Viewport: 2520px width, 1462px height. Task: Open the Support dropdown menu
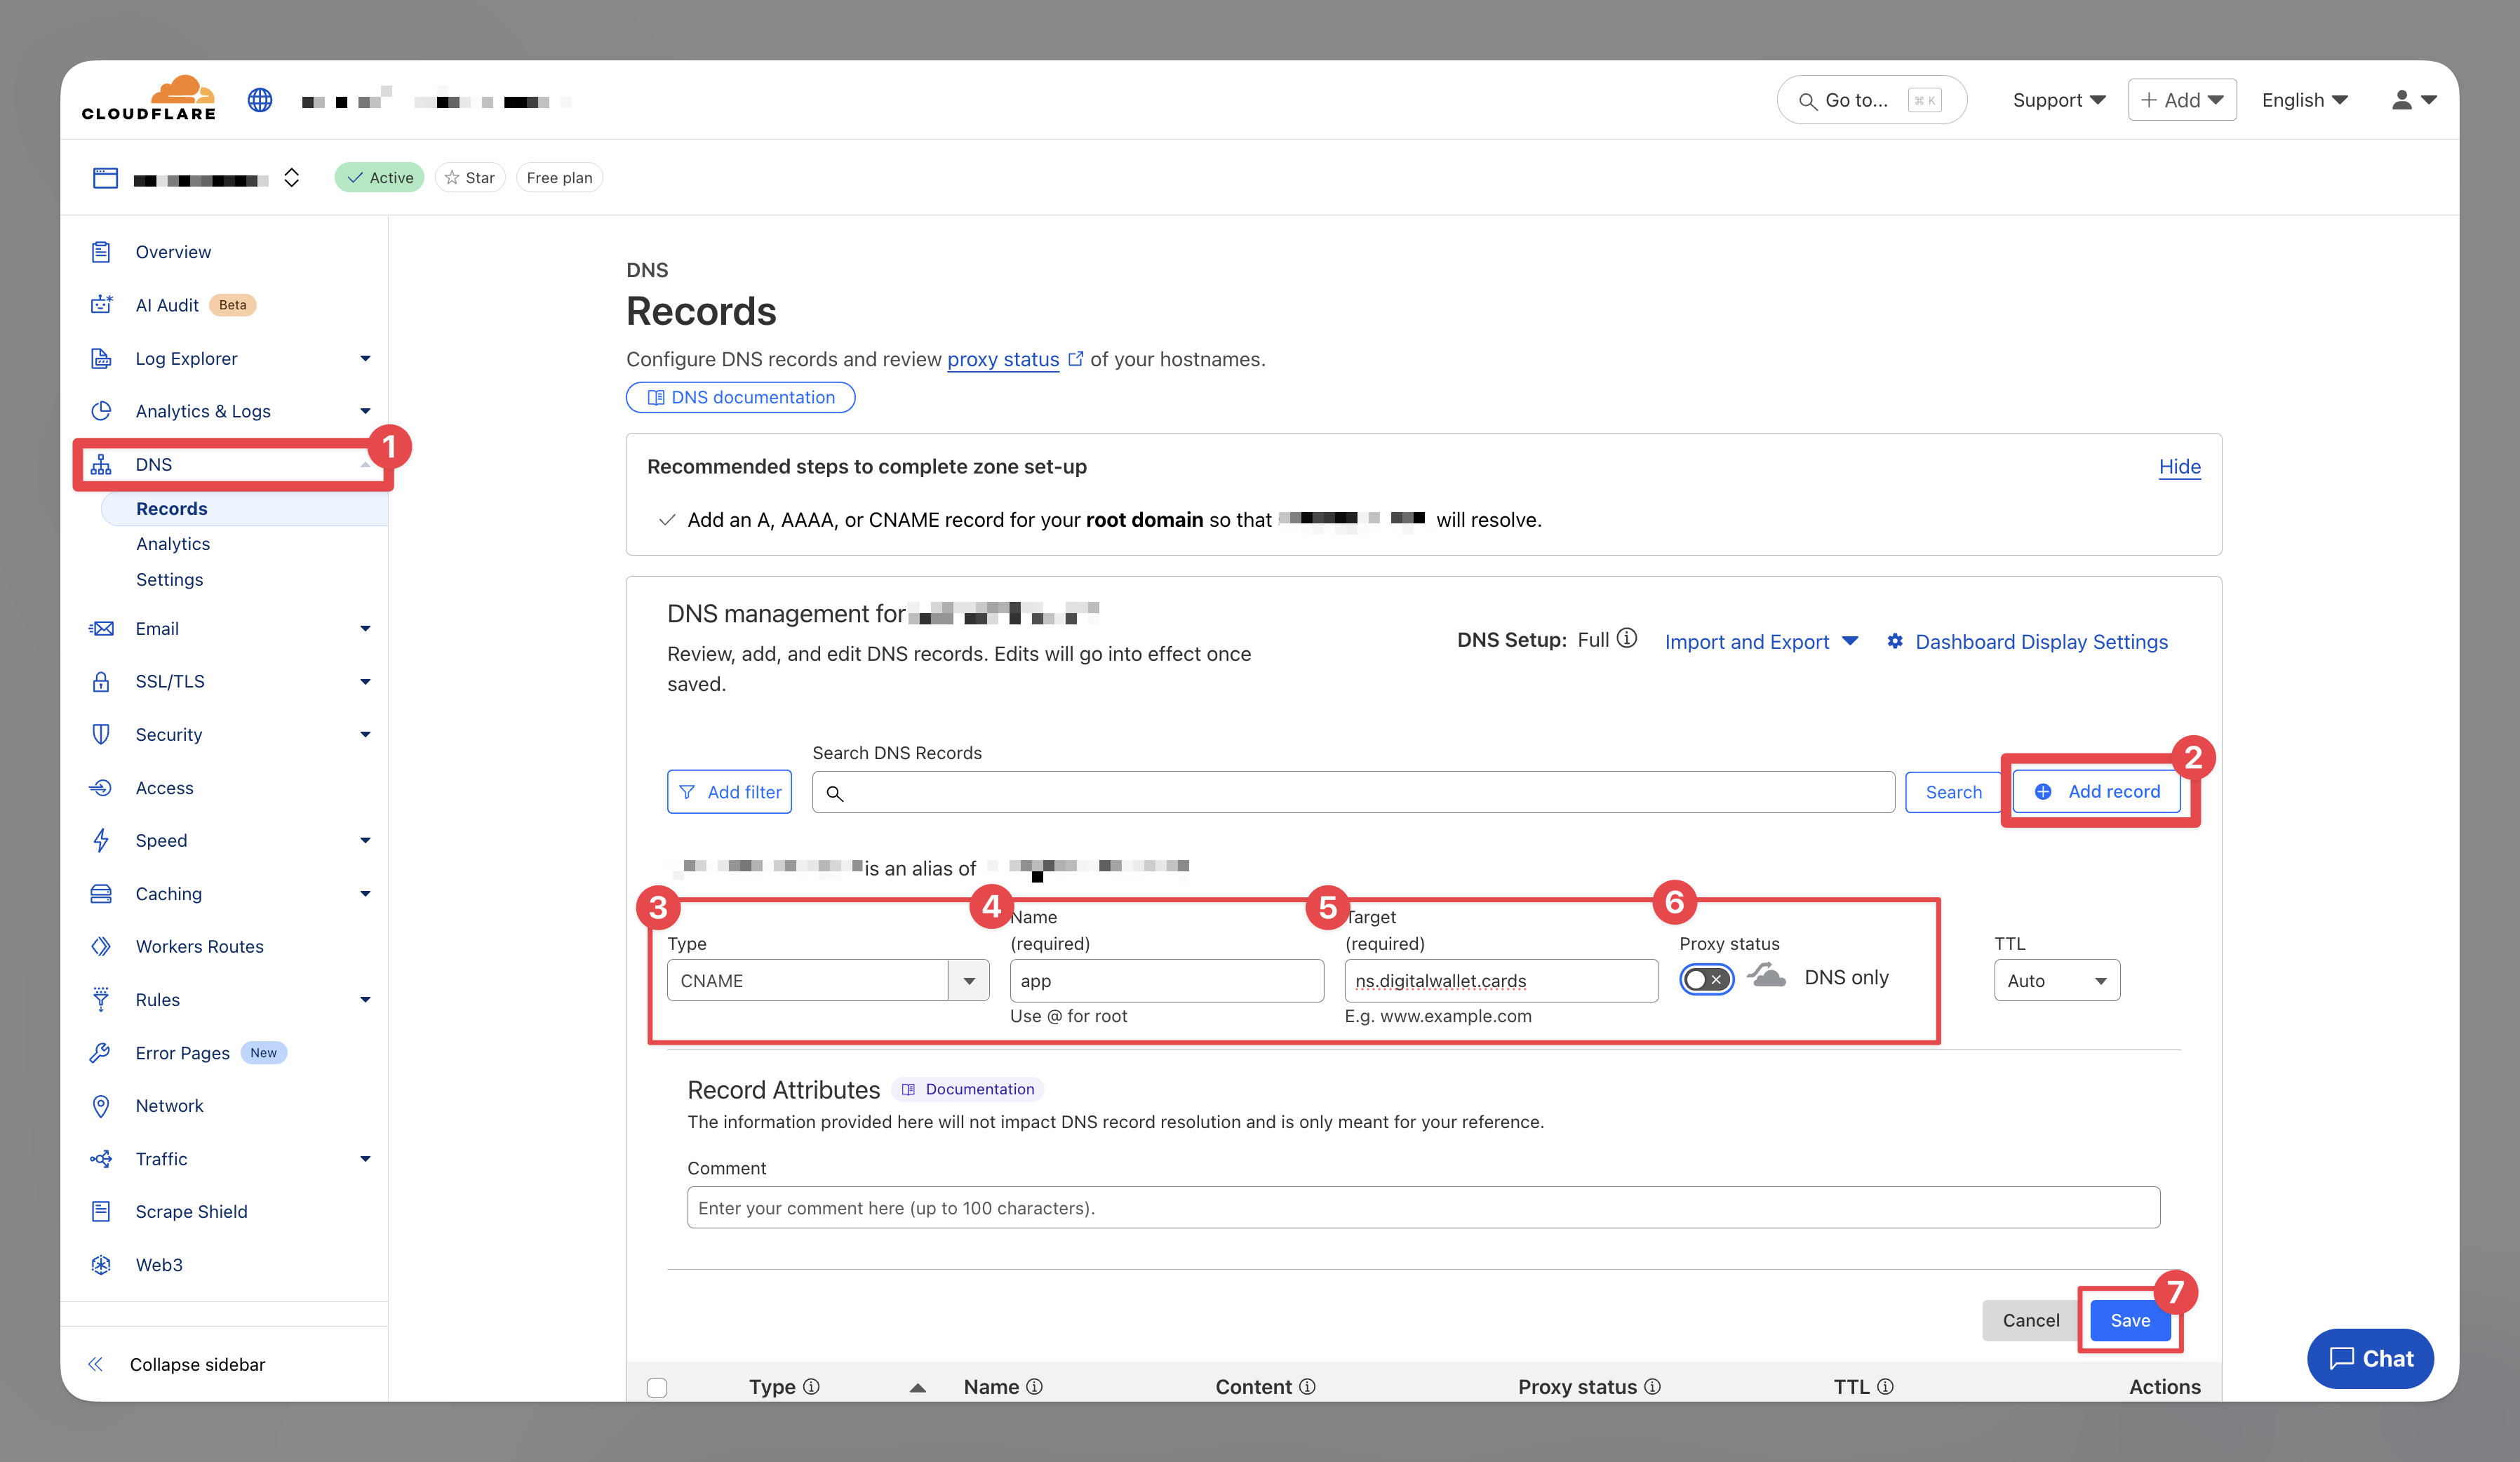click(2058, 100)
